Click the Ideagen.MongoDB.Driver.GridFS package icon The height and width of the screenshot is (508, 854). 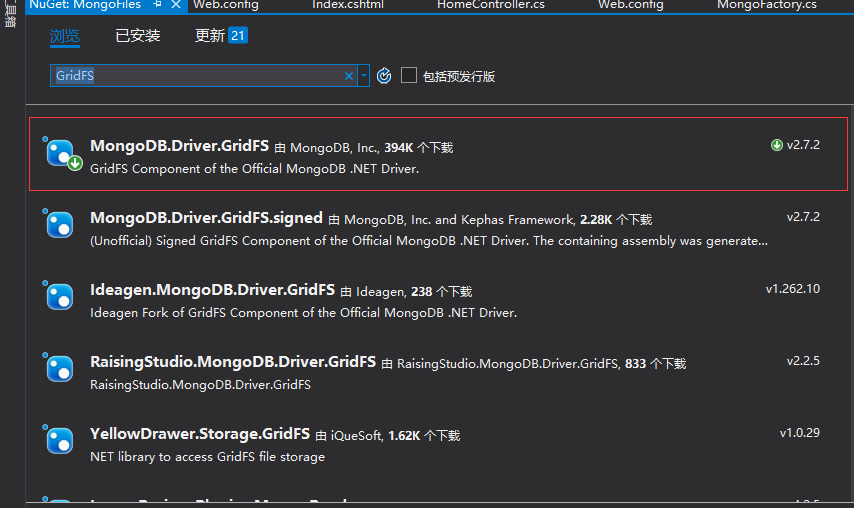point(60,297)
